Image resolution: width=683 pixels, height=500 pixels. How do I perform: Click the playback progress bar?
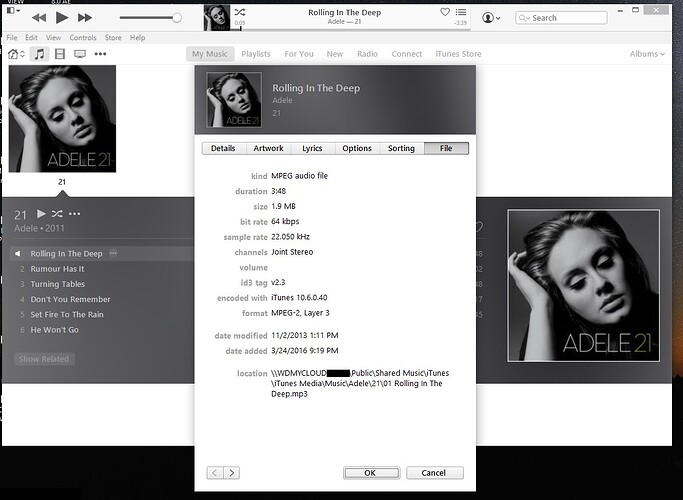coord(350,30)
